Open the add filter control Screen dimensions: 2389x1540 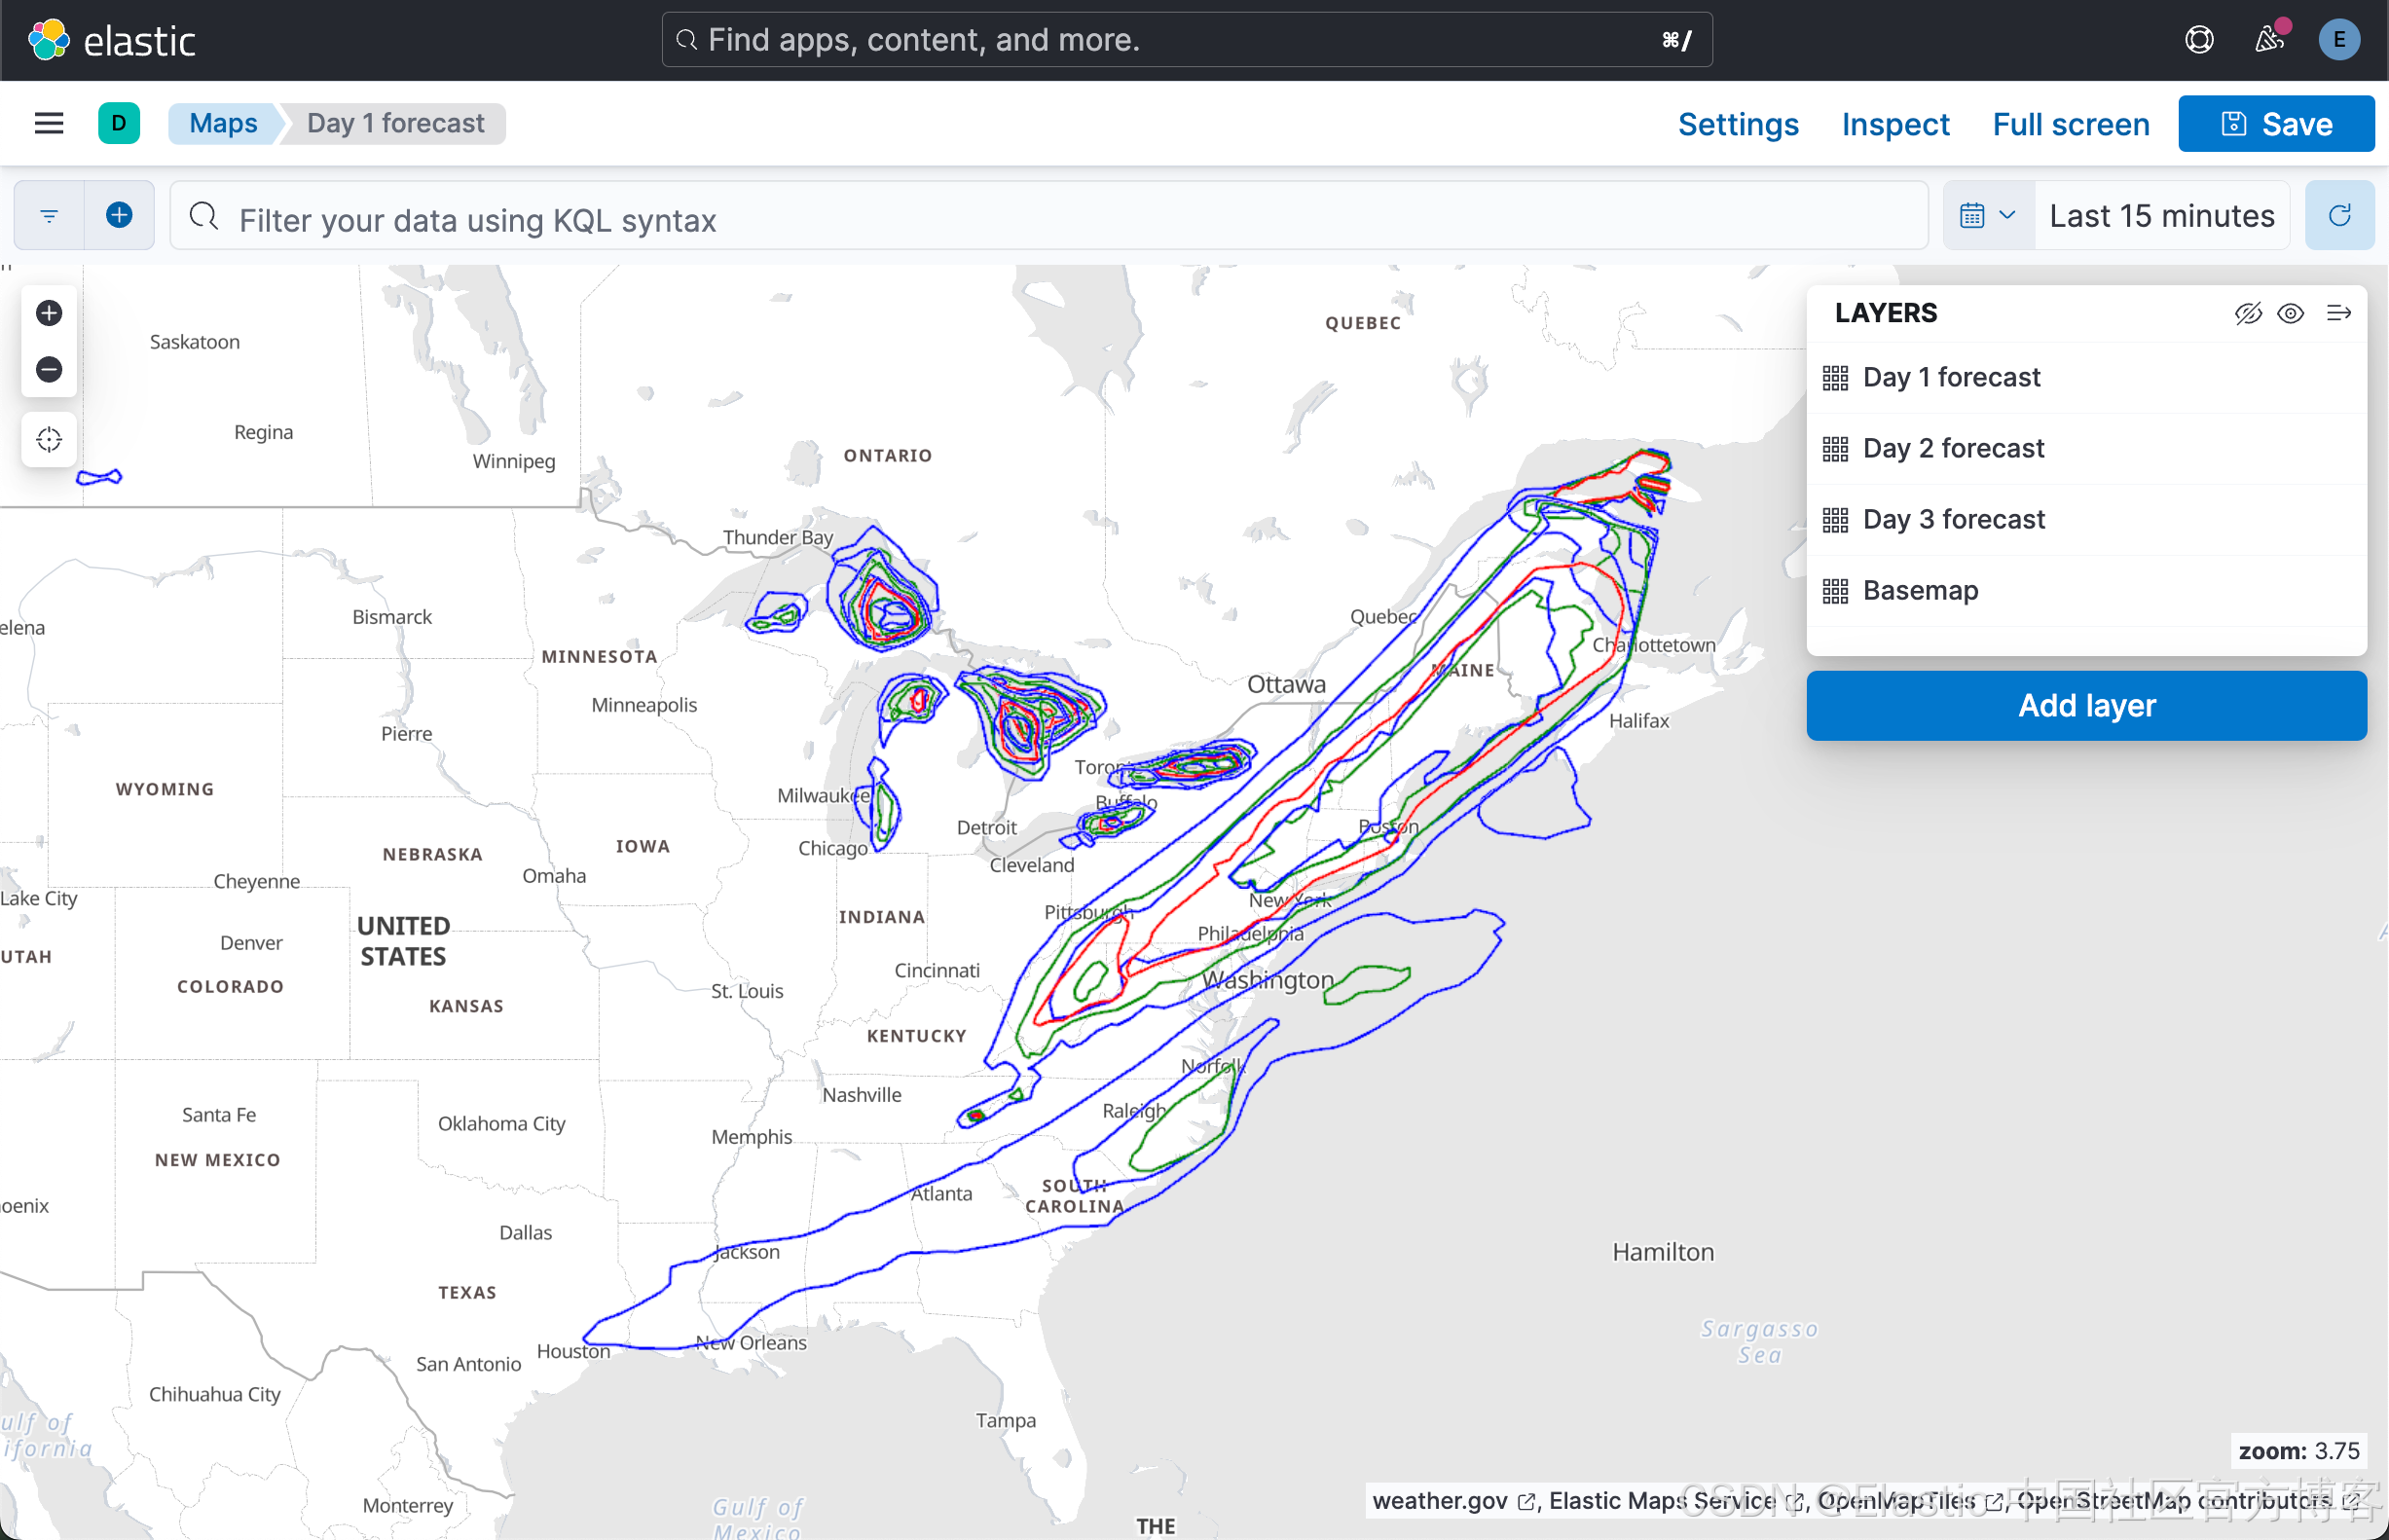[x=119, y=215]
